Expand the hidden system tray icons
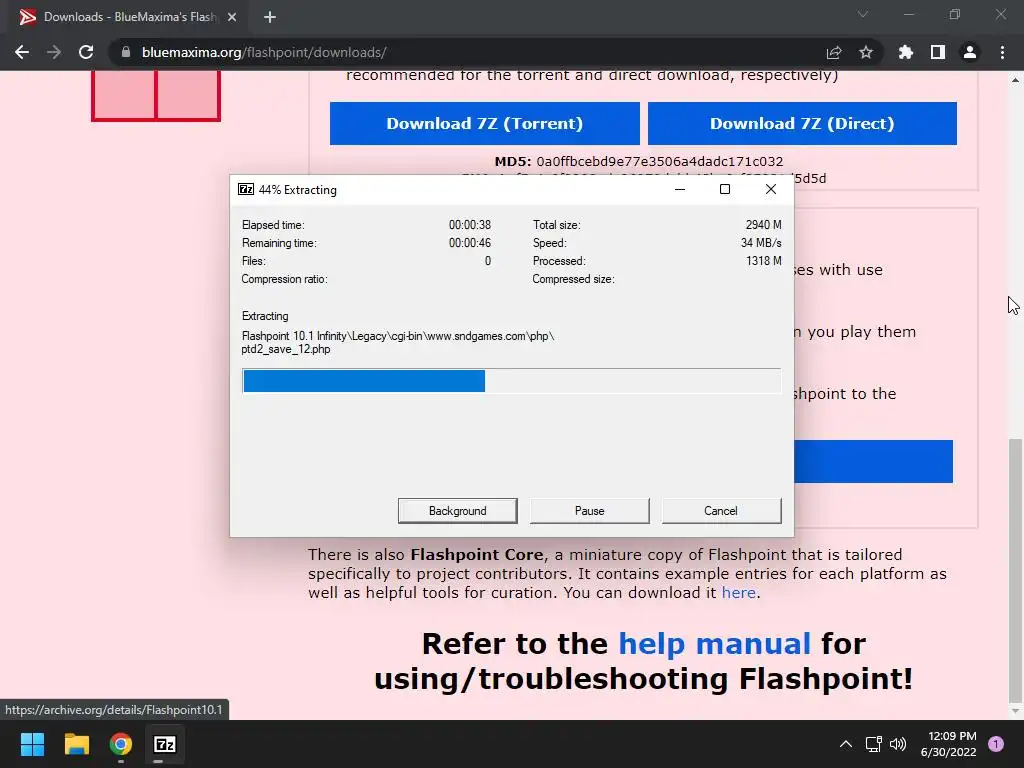Screen dimensions: 1024x768 click(846, 744)
